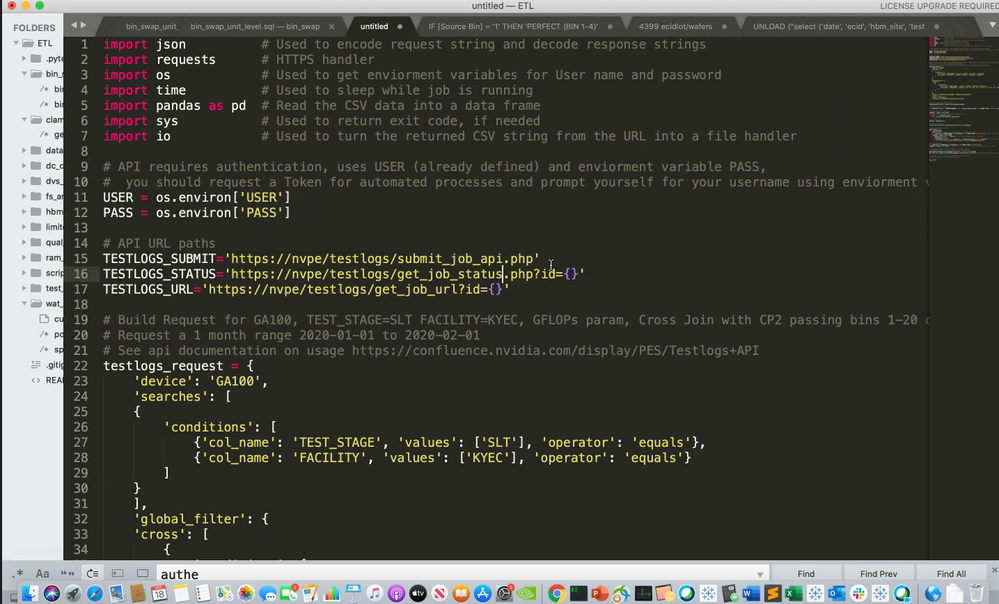Open Microsoft Word from the Dock

pos(751,593)
